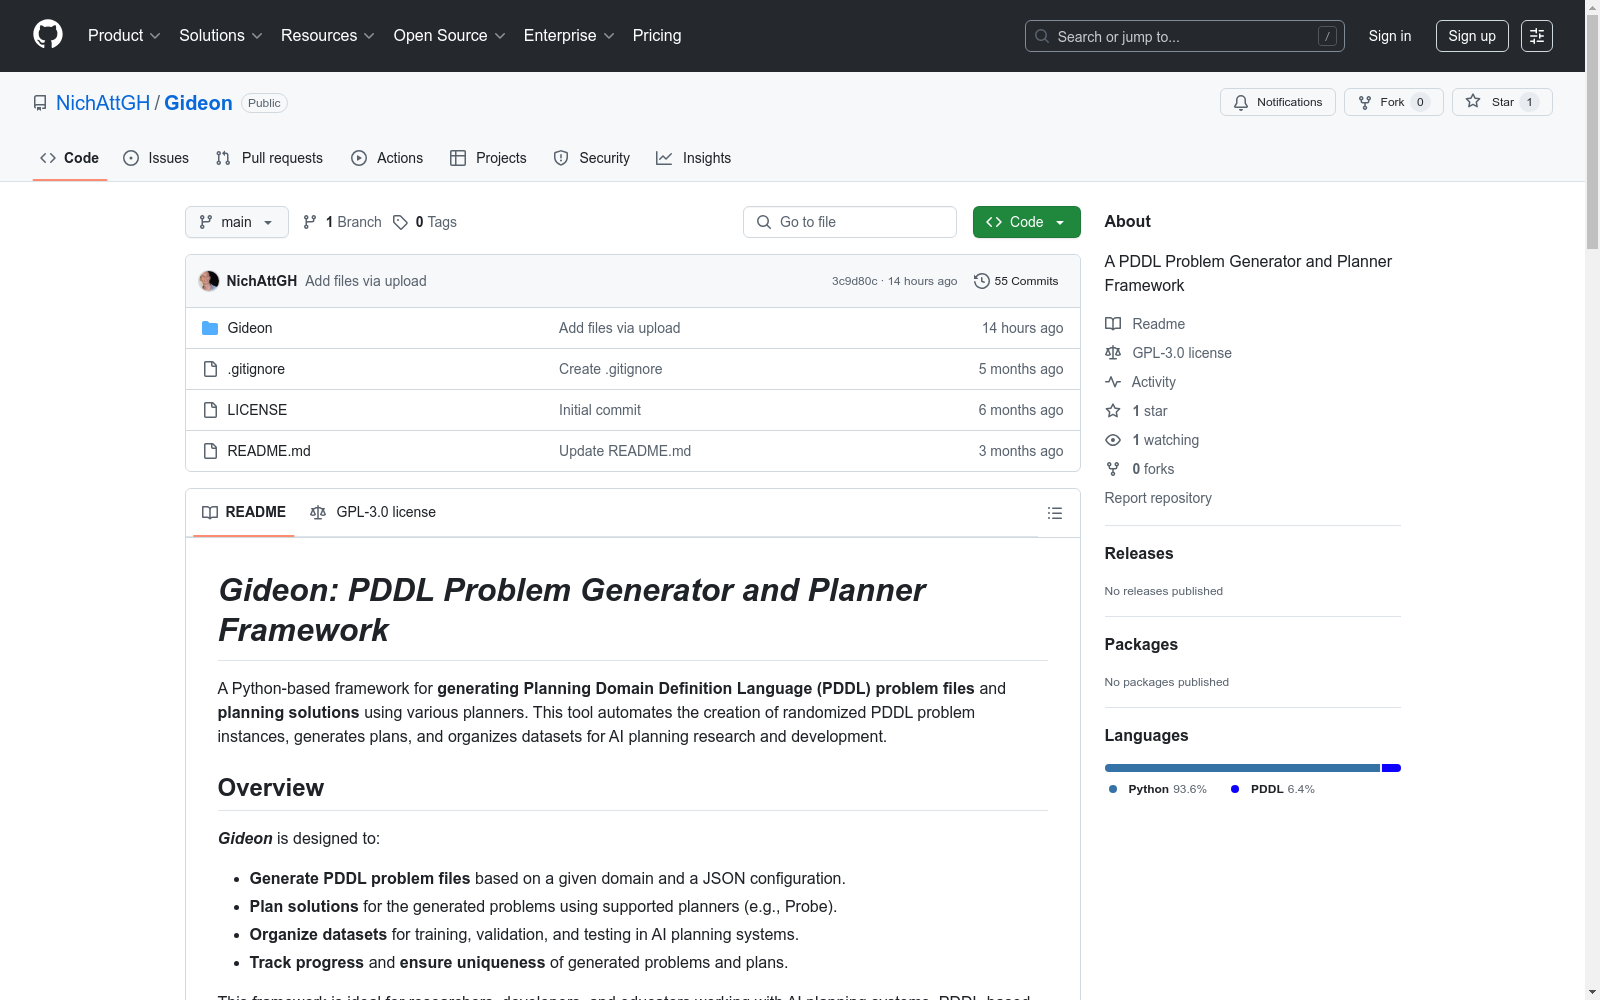Expand the Open Source menu

pyautogui.click(x=449, y=35)
